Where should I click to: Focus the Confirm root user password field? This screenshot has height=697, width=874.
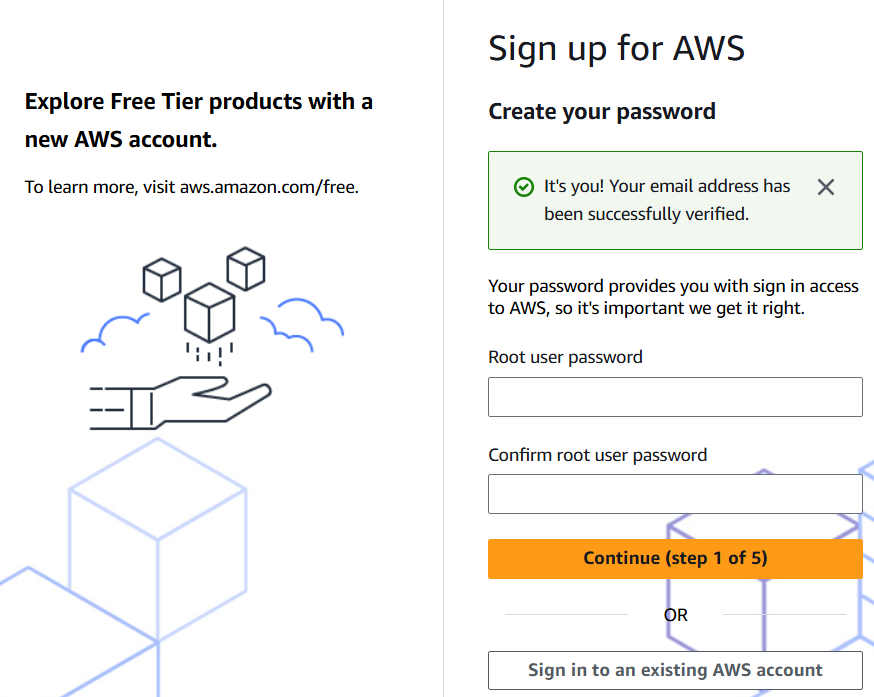[675, 494]
